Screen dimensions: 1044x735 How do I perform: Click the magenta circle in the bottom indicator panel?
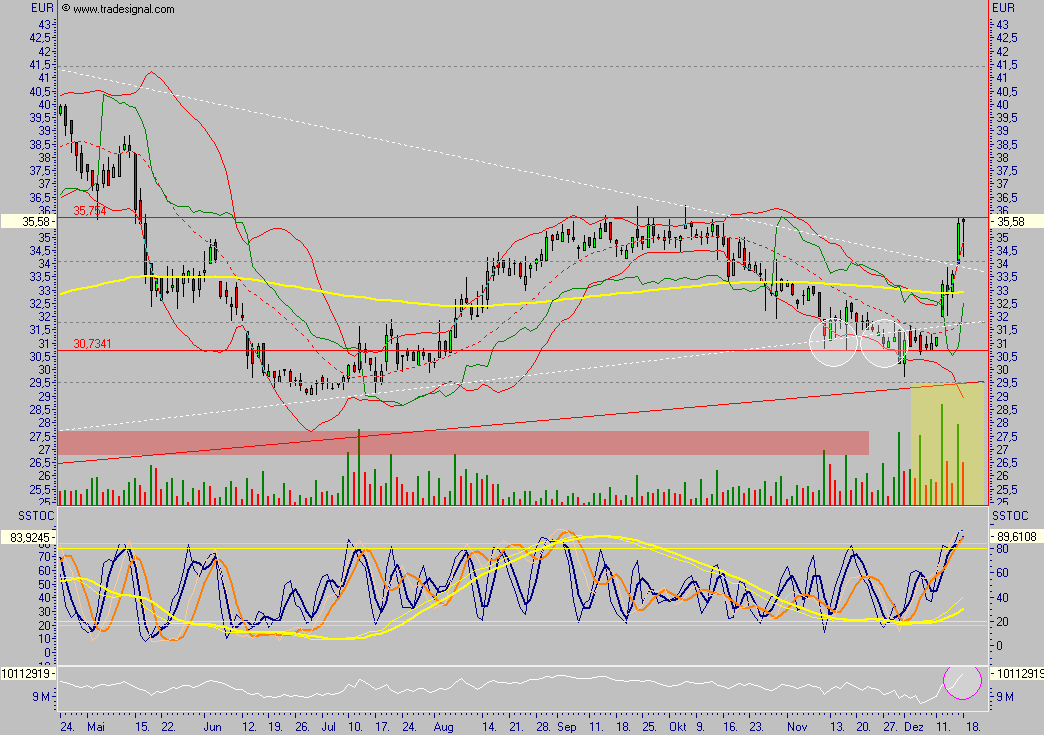964,682
